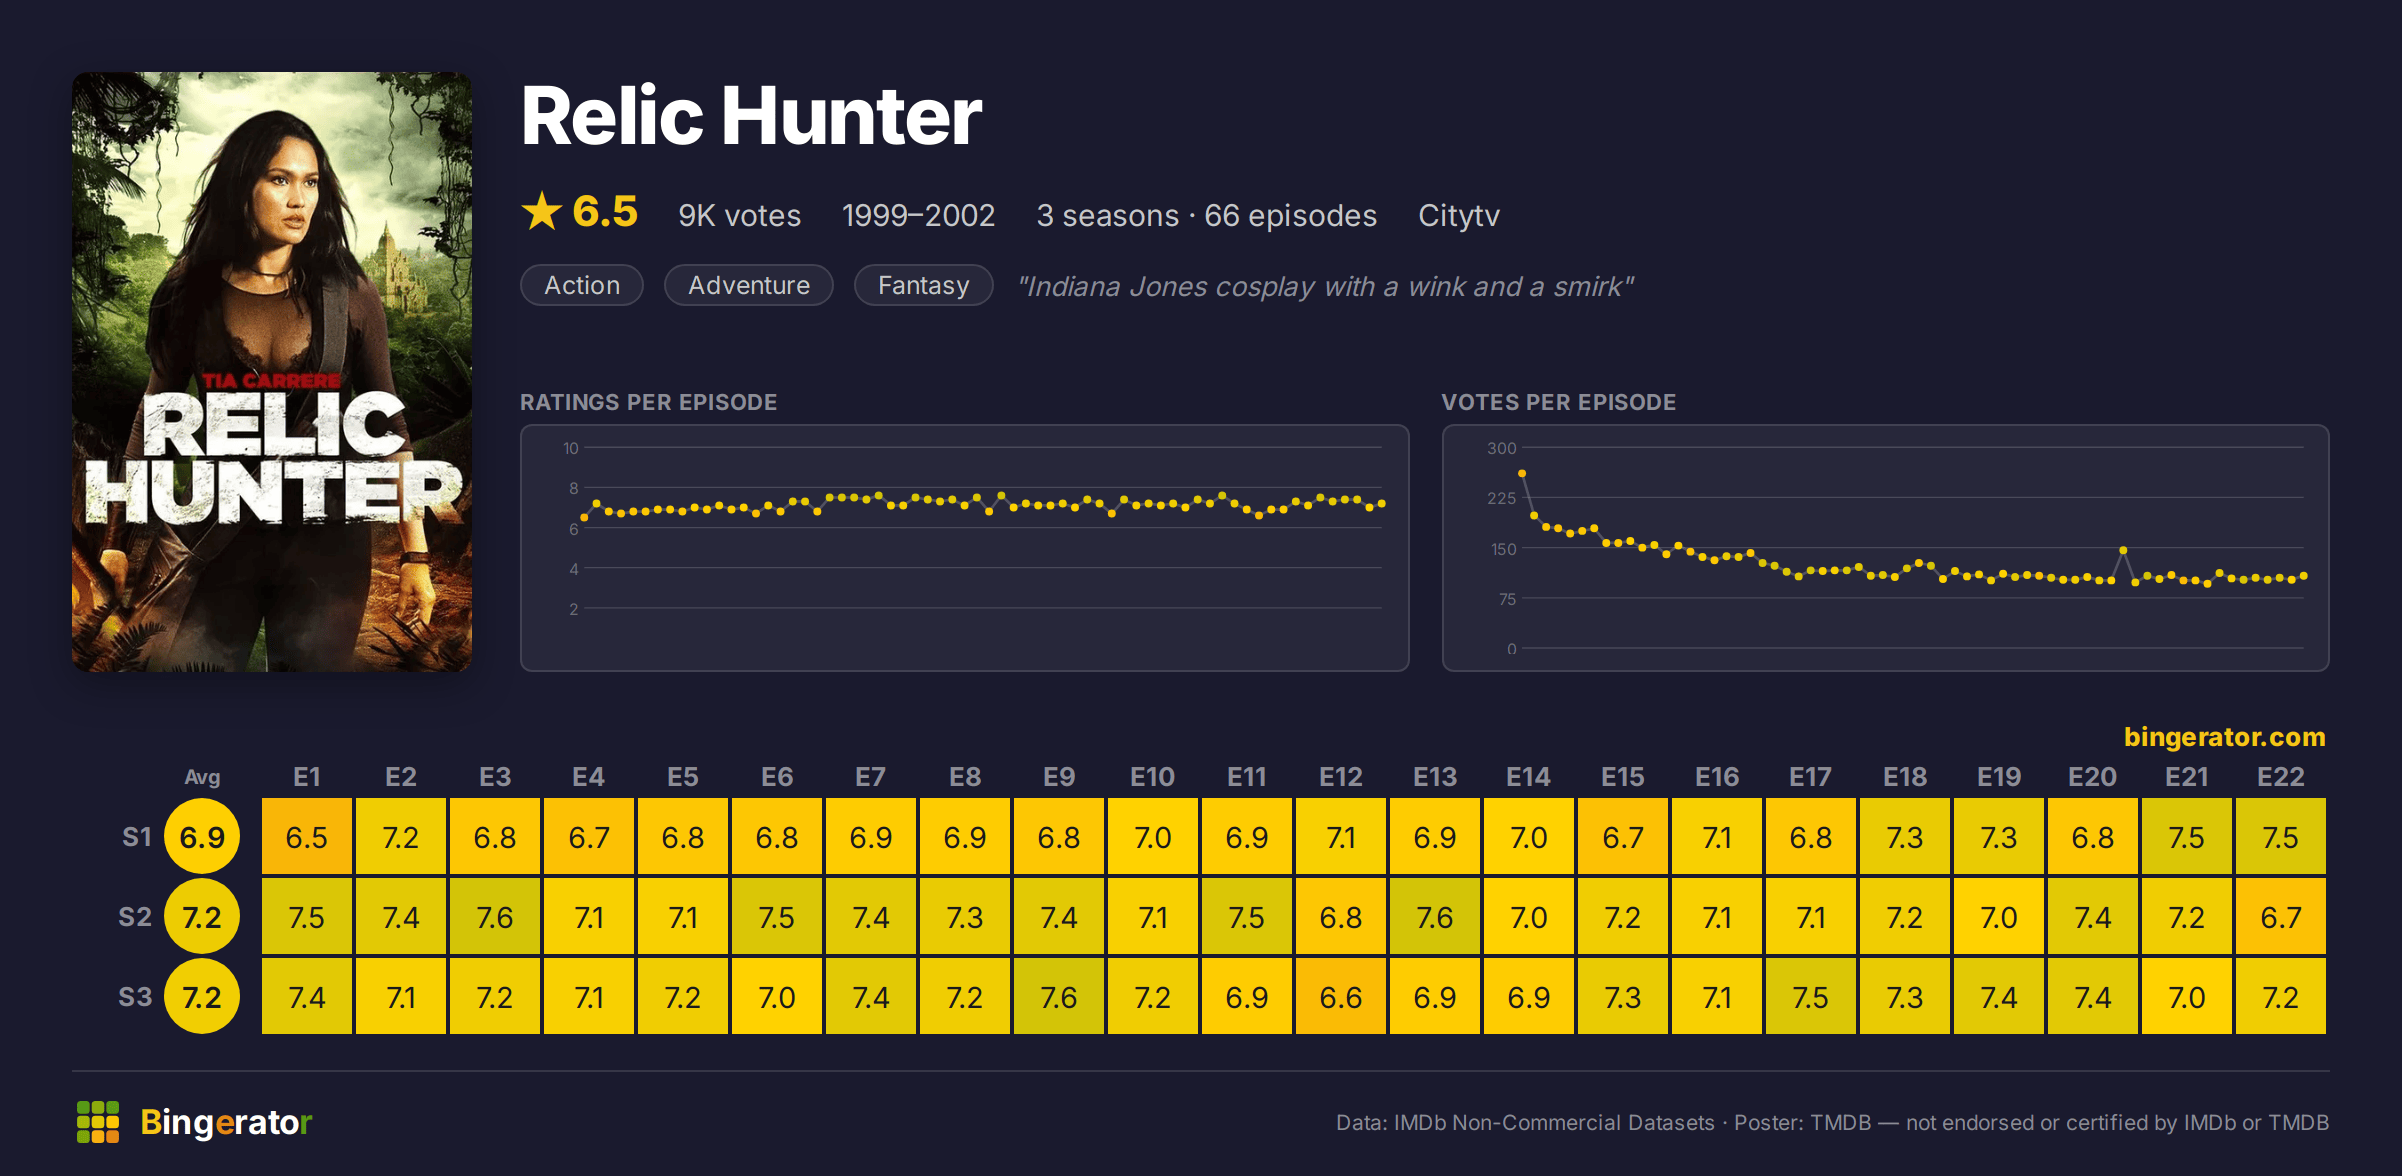Click Season 3 Episode 9 cell rated 7.6
This screenshot has width=2402, height=1176.
pyautogui.click(x=1059, y=997)
